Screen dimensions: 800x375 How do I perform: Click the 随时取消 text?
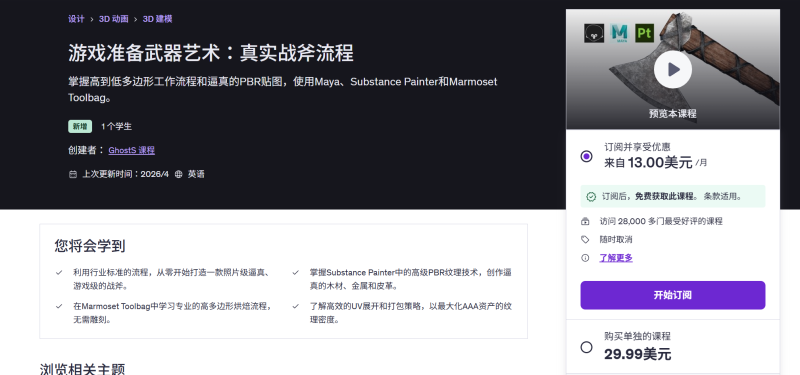click(x=616, y=240)
